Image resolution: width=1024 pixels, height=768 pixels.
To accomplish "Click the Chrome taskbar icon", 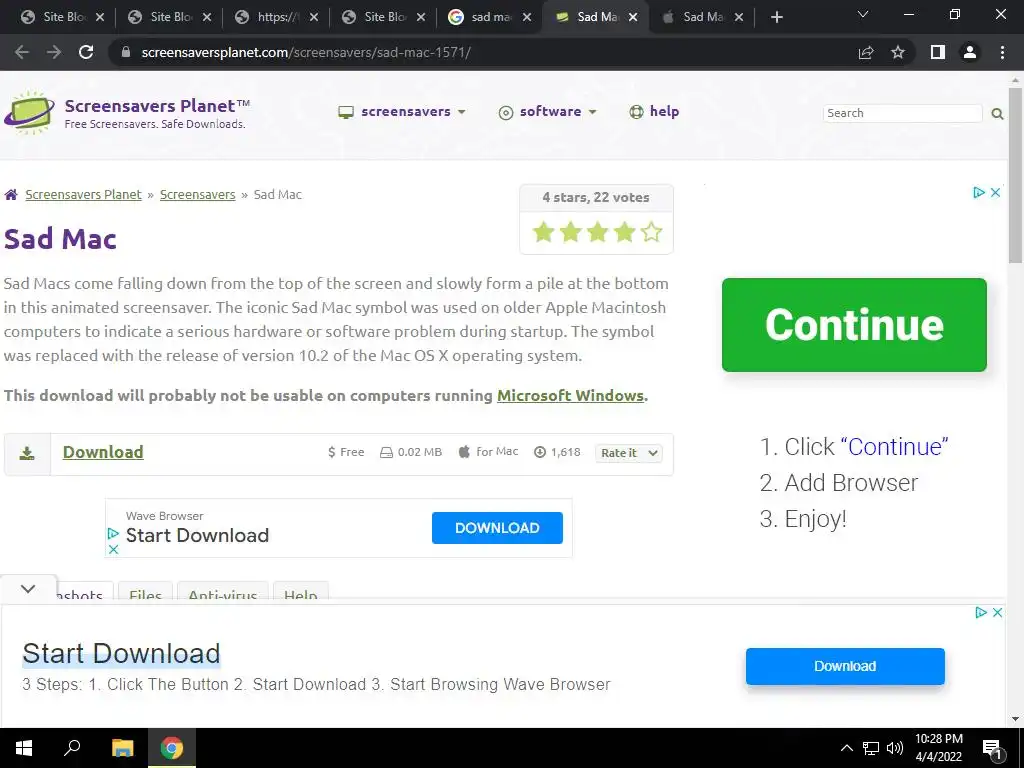I will (172, 748).
